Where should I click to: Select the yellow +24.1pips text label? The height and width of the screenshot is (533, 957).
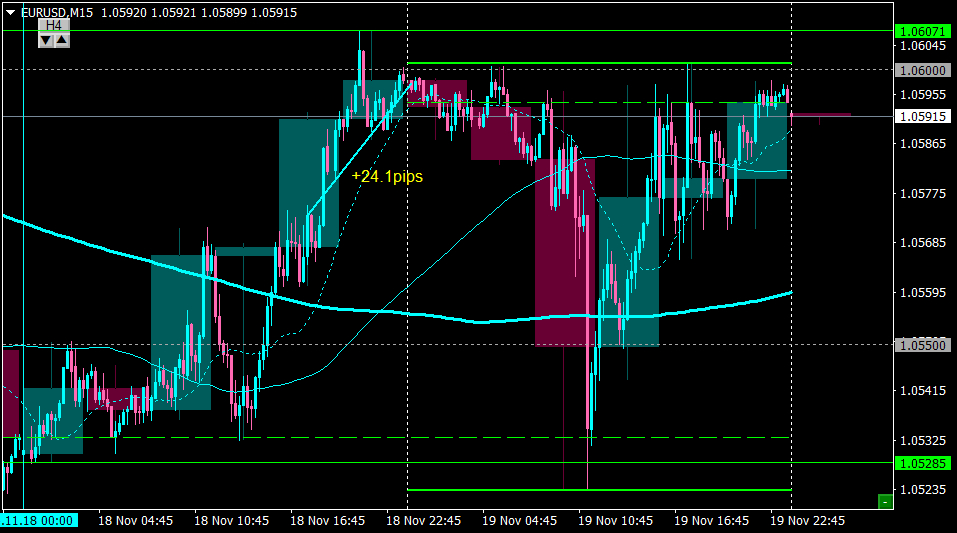(387, 176)
